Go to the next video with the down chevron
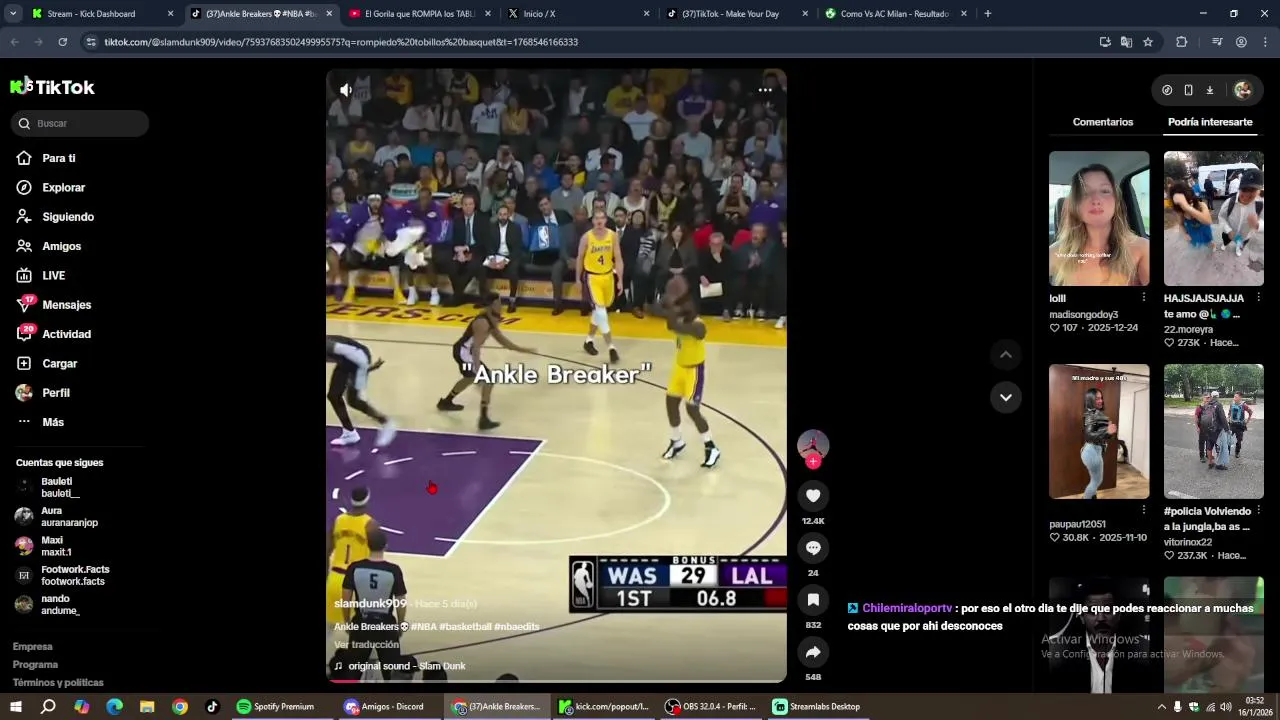 1006,397
